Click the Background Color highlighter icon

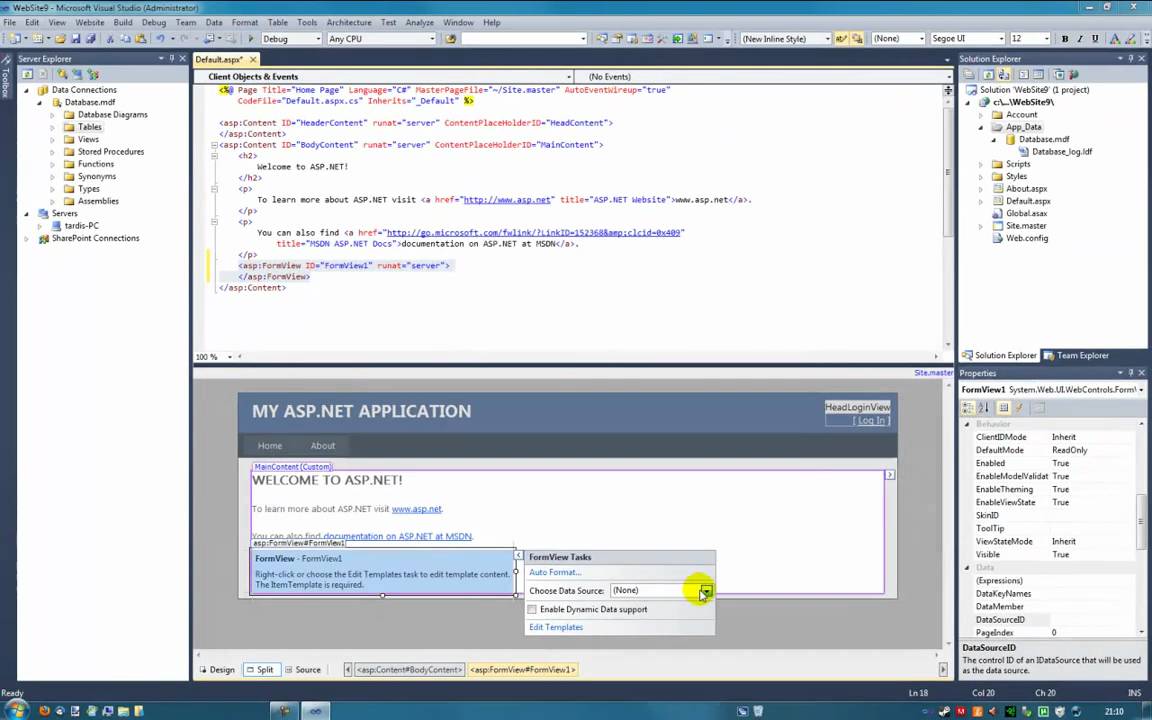1132,39
